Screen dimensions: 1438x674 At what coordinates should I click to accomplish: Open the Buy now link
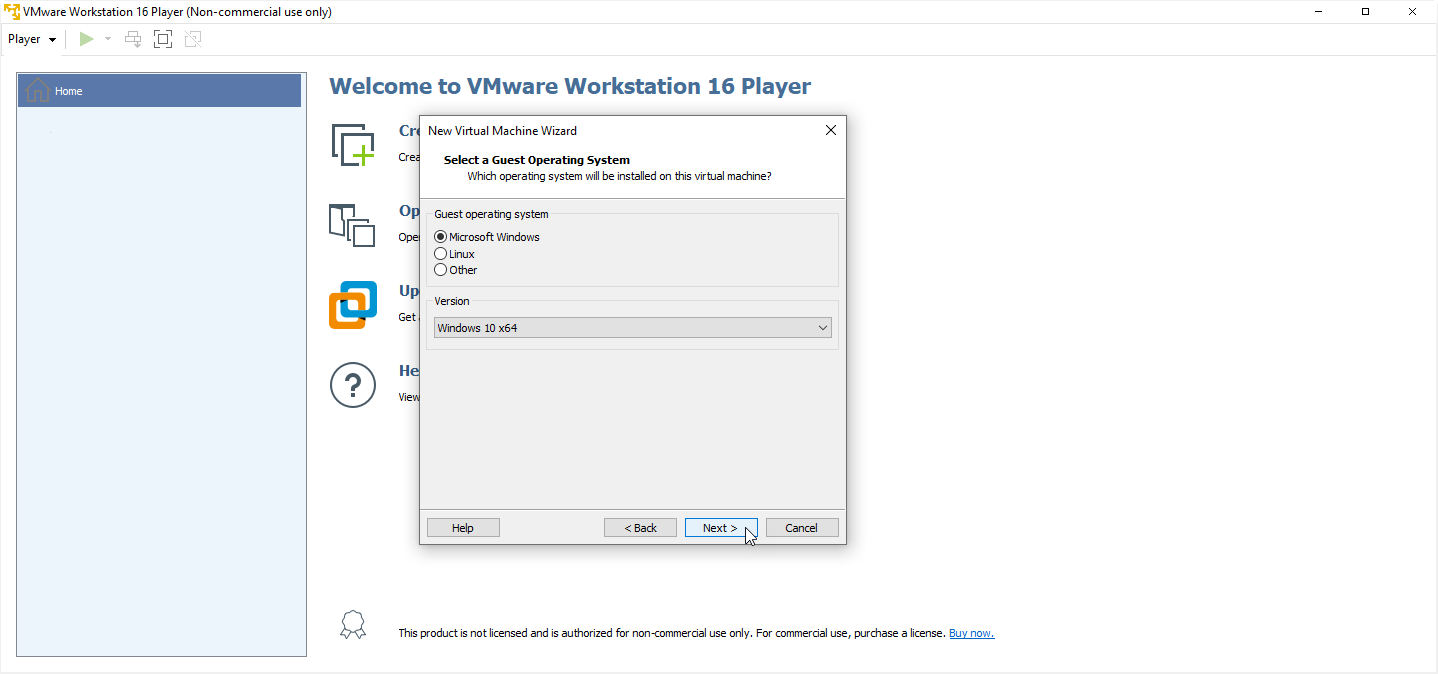(x=971, y=633)
